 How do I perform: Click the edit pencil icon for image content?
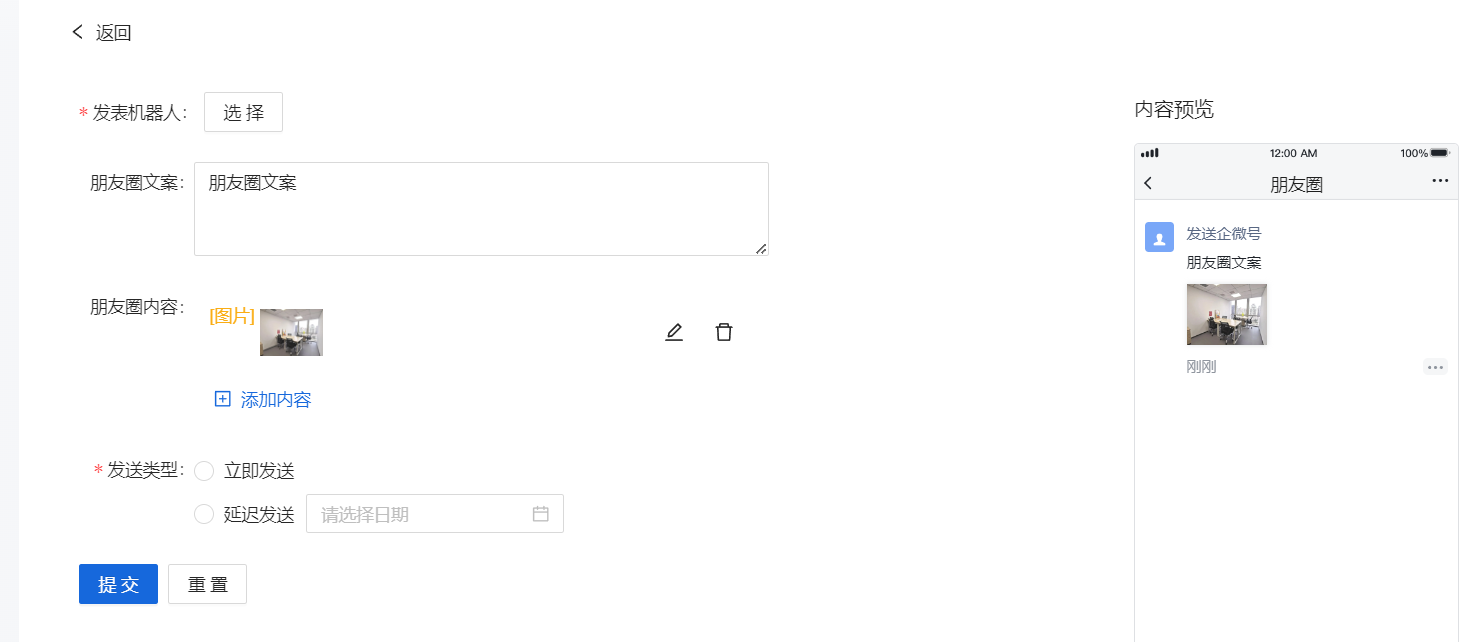pos(674,332)
